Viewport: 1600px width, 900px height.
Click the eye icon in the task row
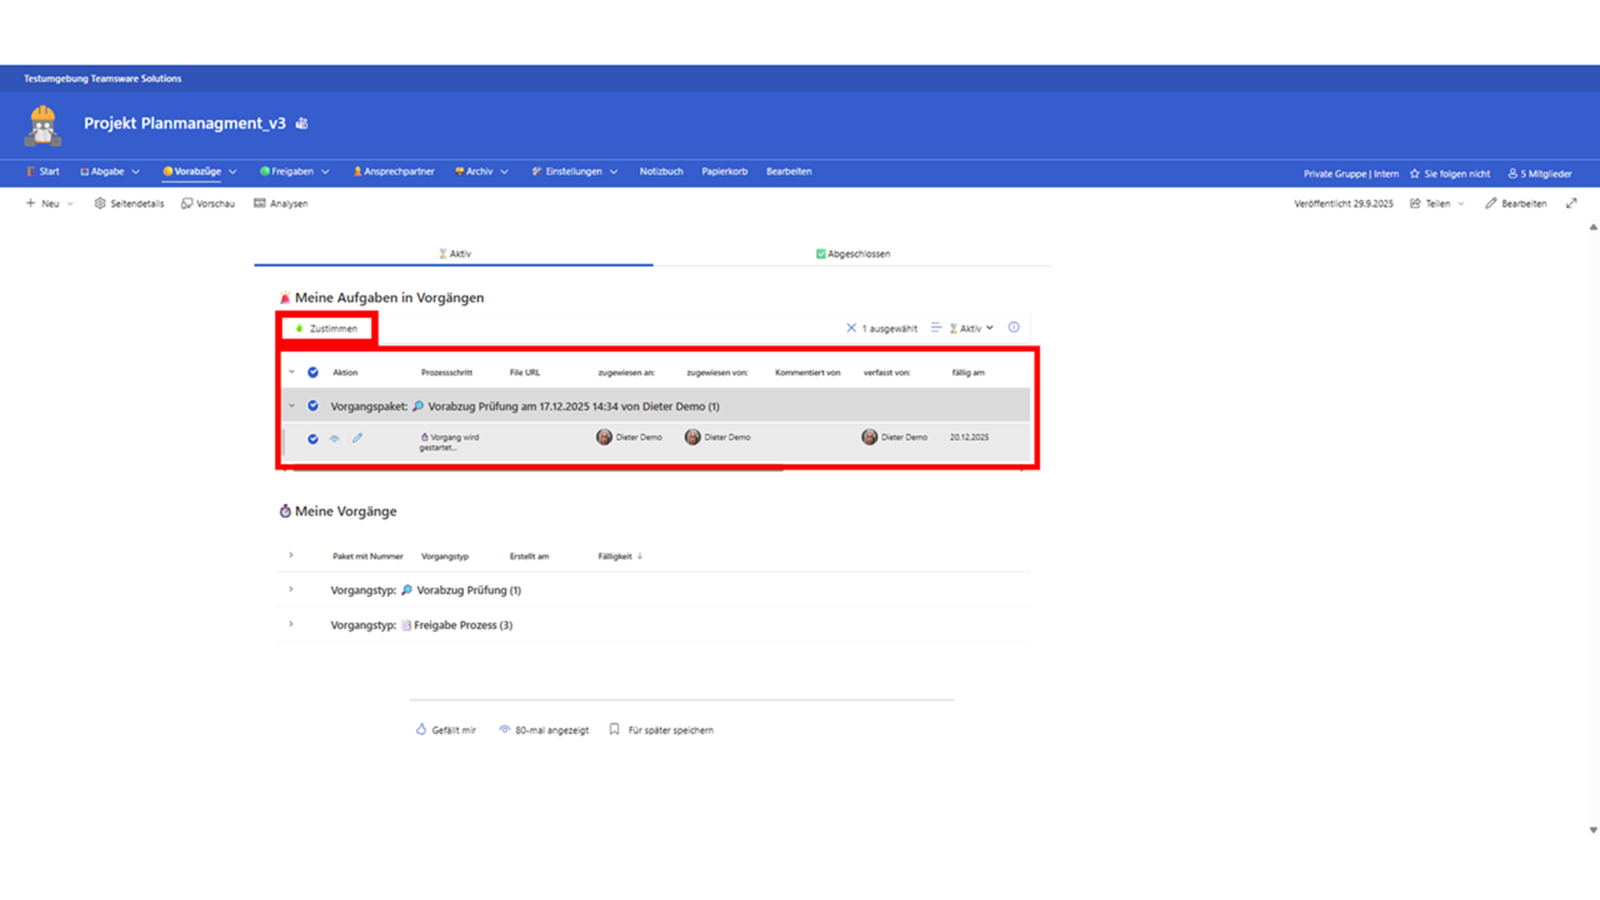click(x=335, y=438)
